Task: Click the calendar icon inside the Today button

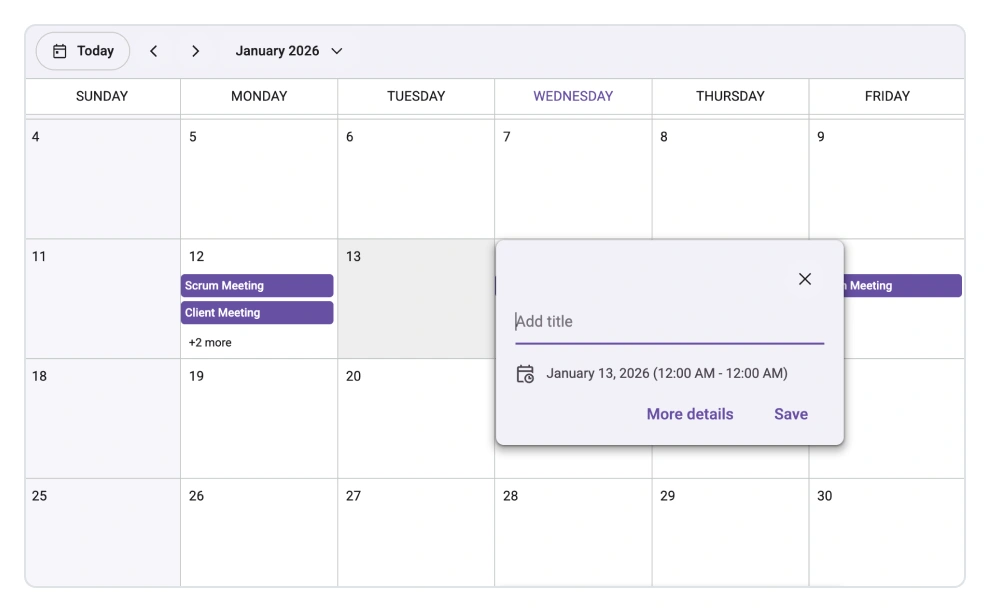Action: (x=59, y=50)
